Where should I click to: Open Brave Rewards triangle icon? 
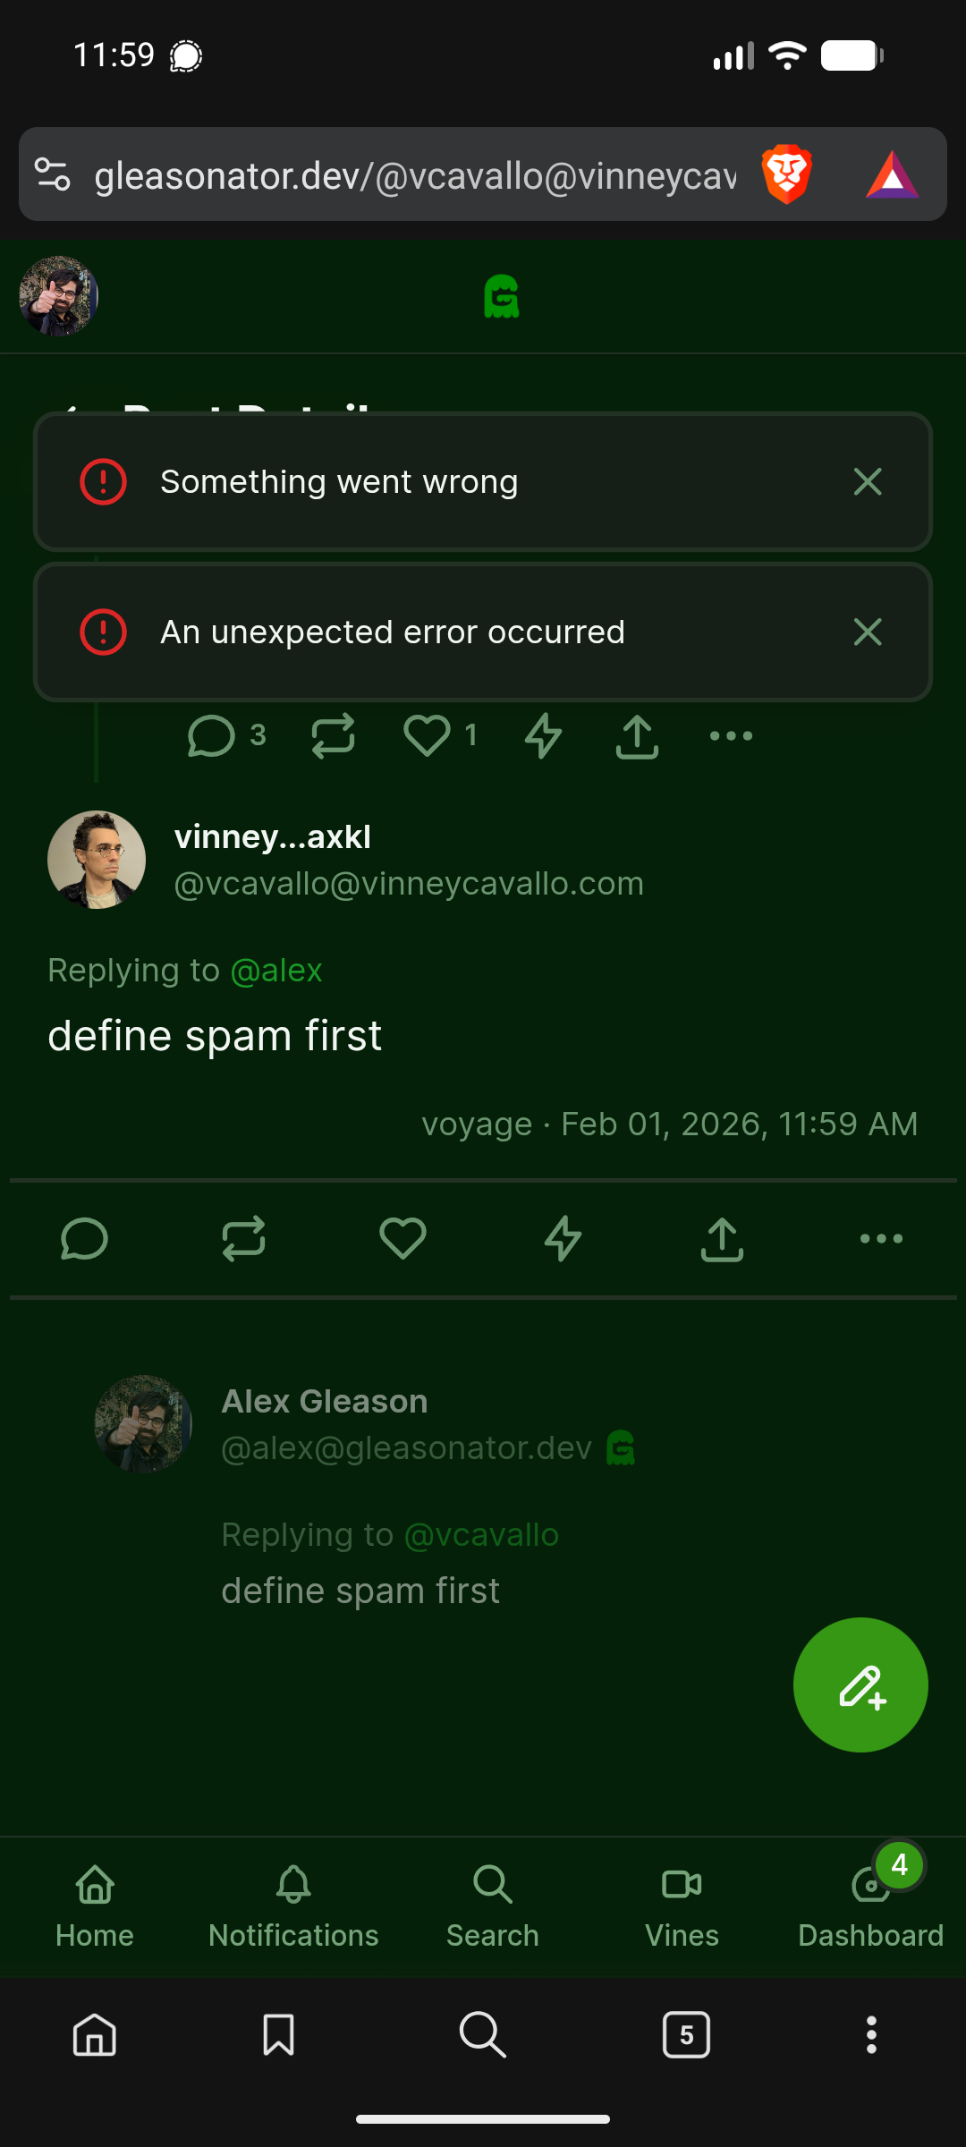[x=892, y=175]
